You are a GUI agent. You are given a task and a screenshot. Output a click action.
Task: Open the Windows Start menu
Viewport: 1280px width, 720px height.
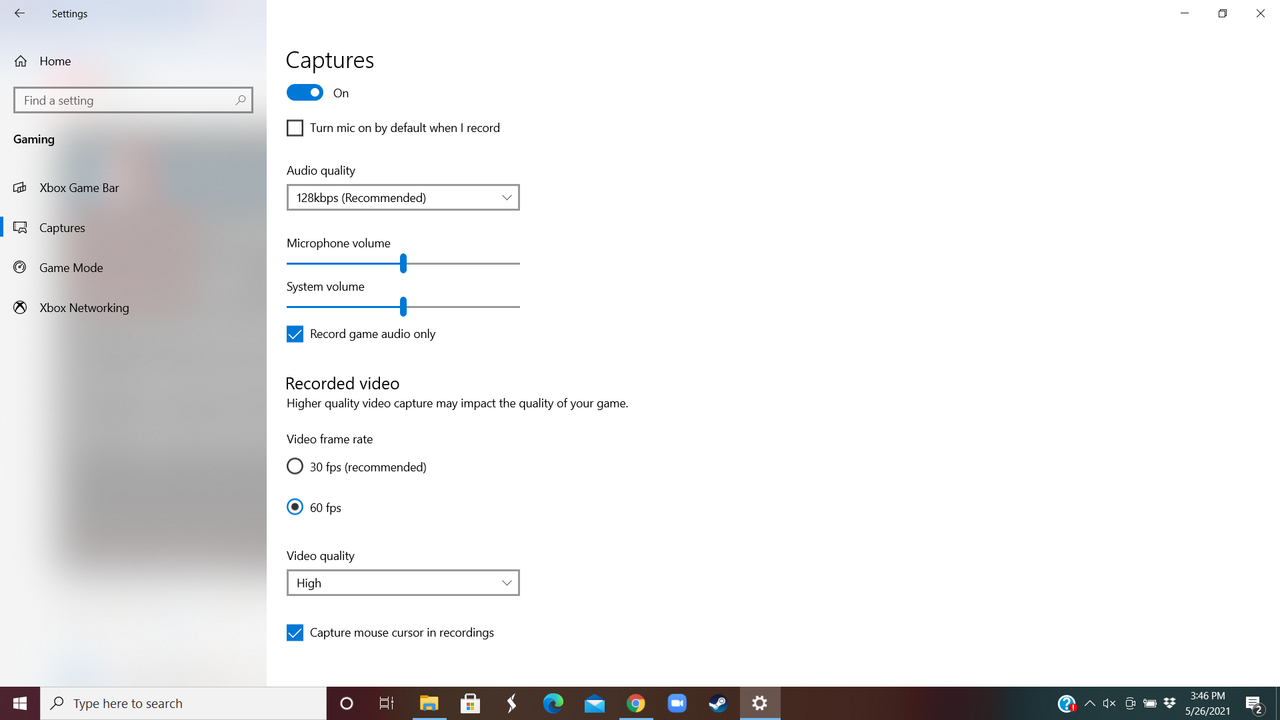[x=20, y=704]
